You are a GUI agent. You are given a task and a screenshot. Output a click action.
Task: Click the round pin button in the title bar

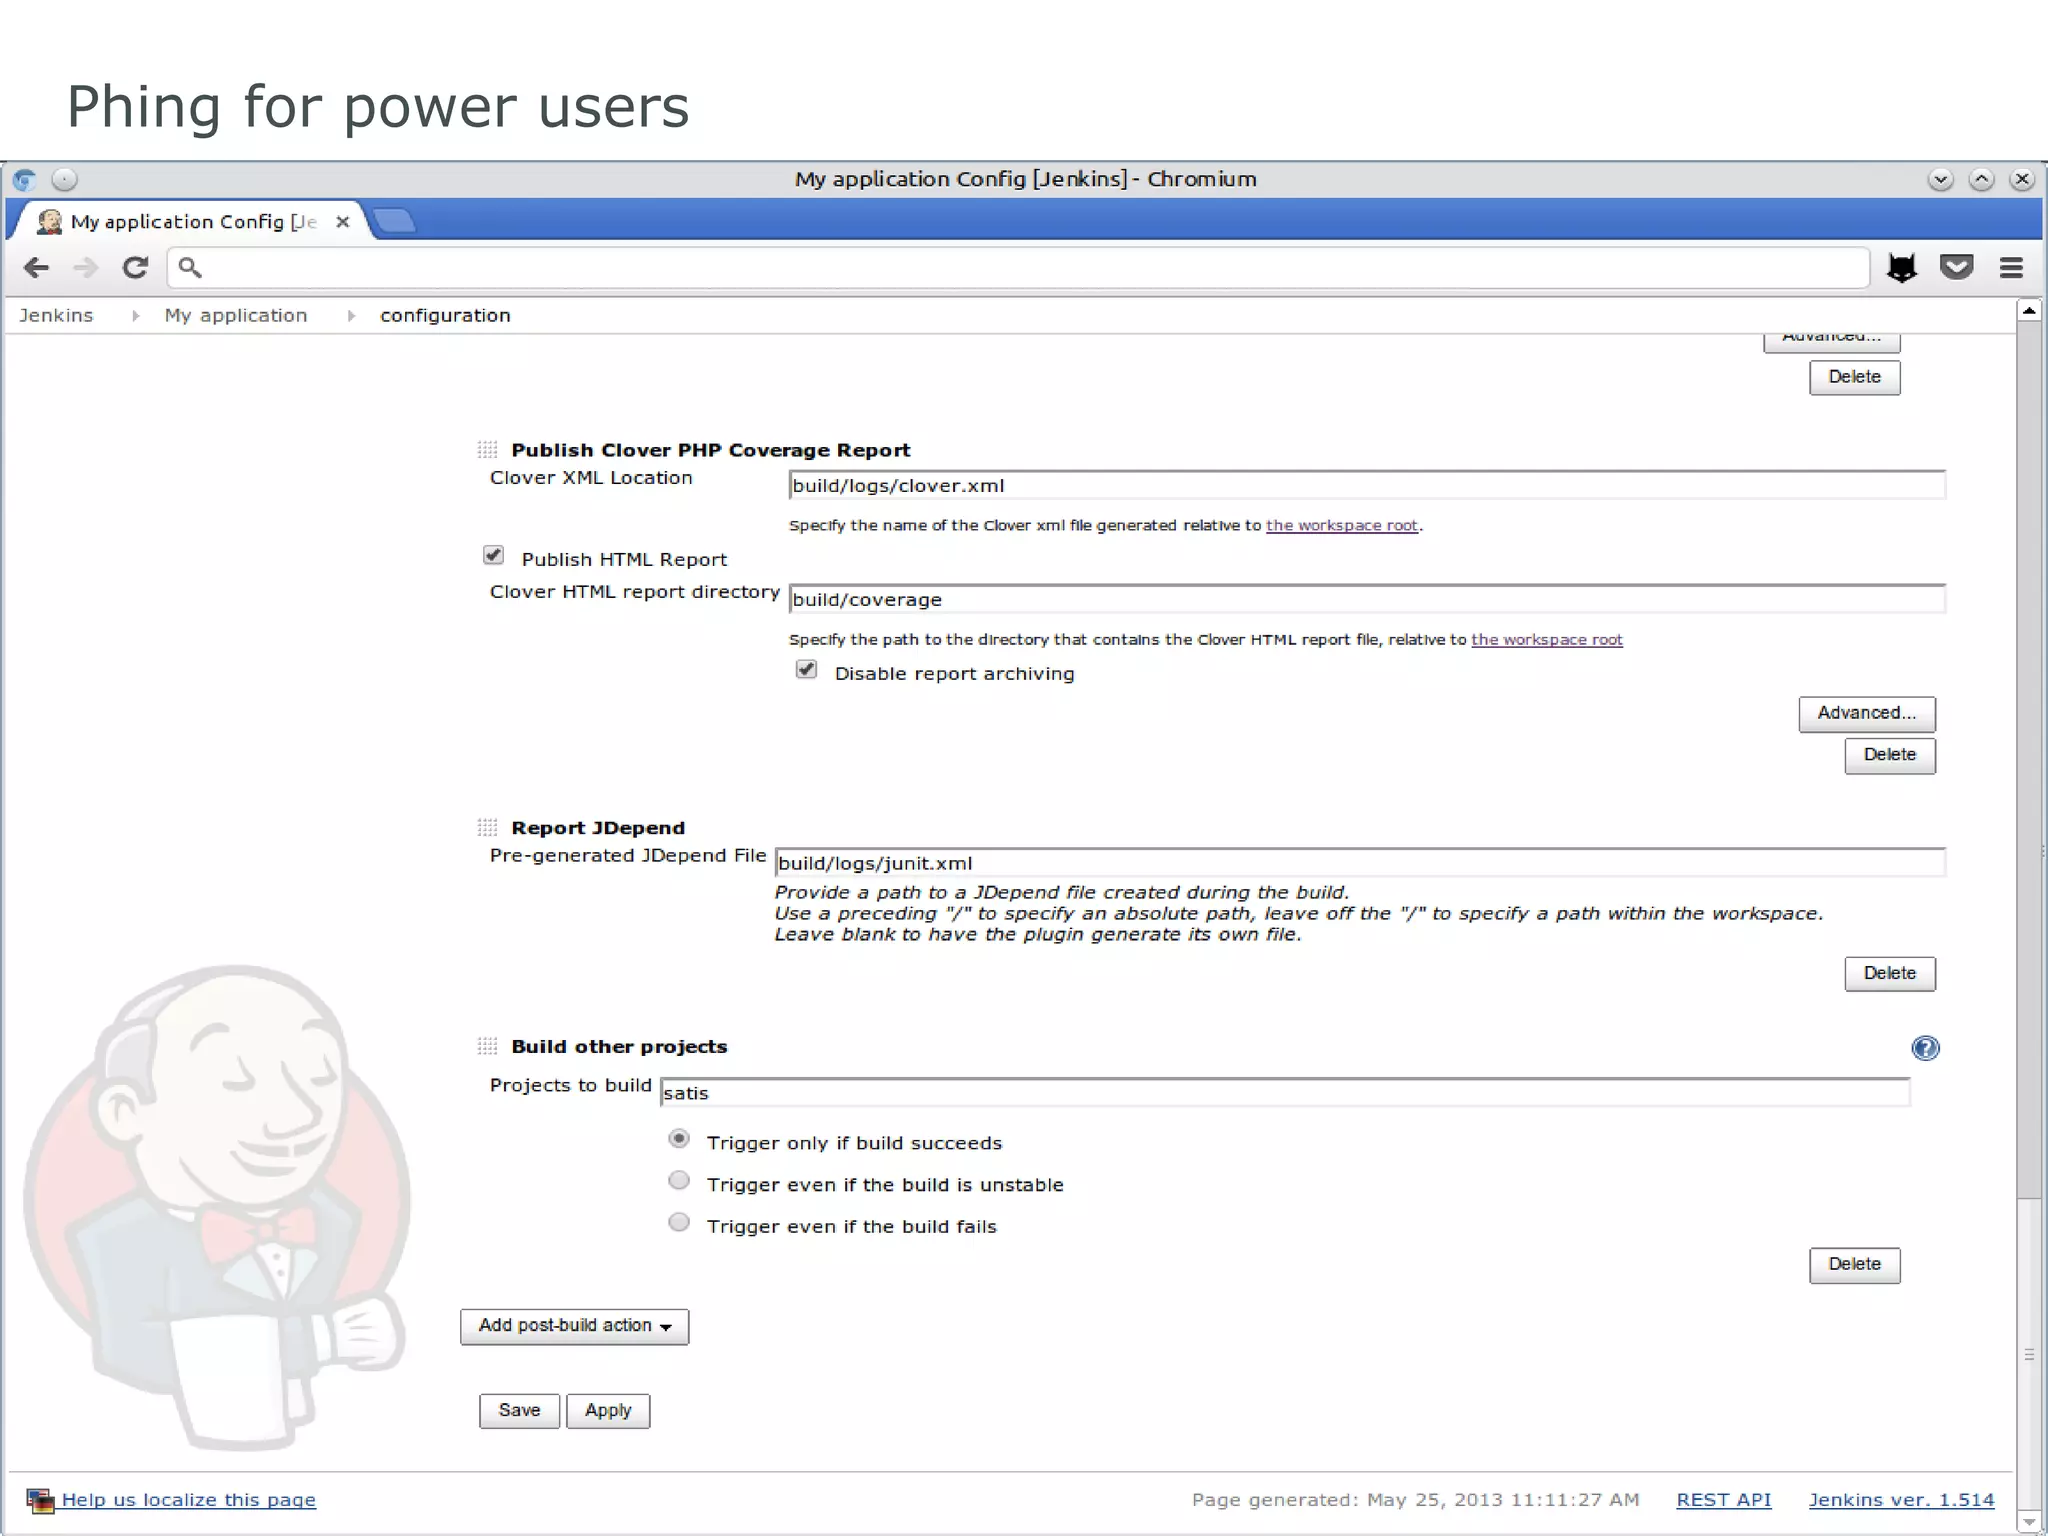pos(64,180)
